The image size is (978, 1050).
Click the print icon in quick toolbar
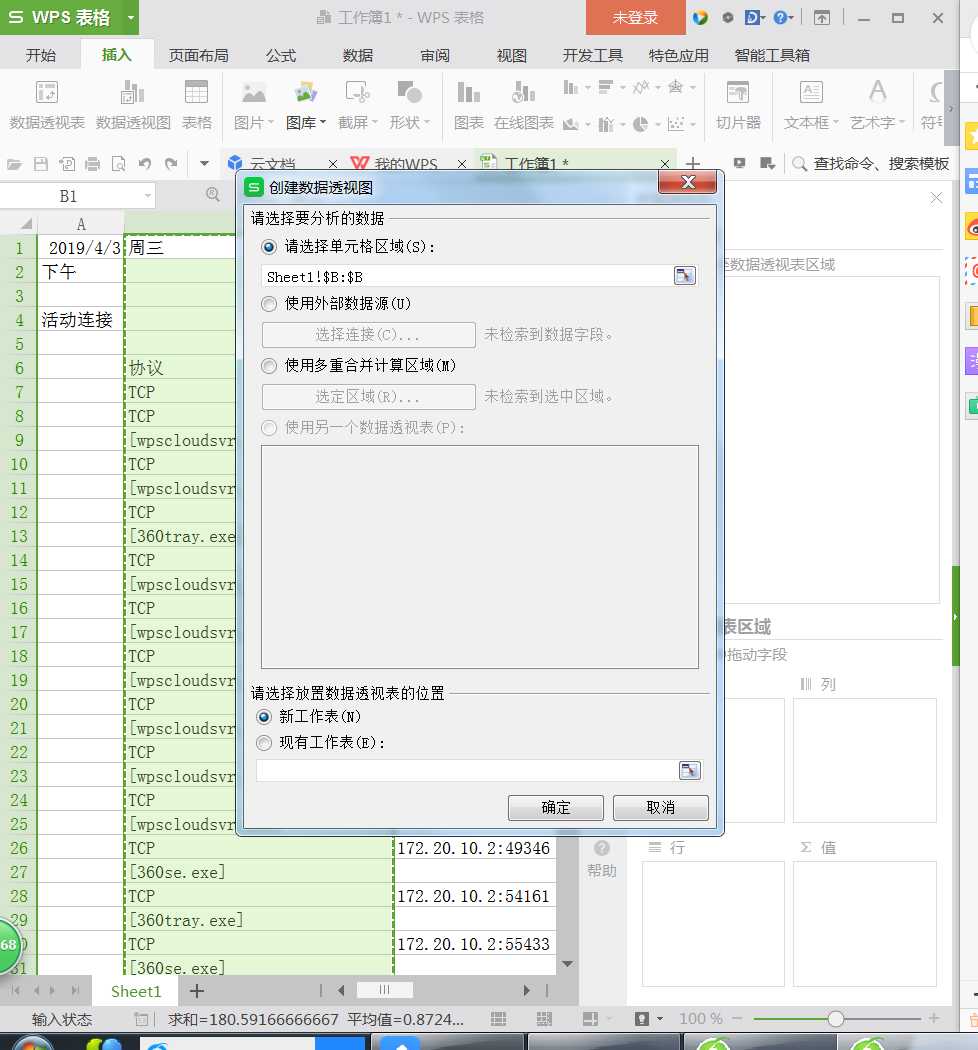[92, 164]
